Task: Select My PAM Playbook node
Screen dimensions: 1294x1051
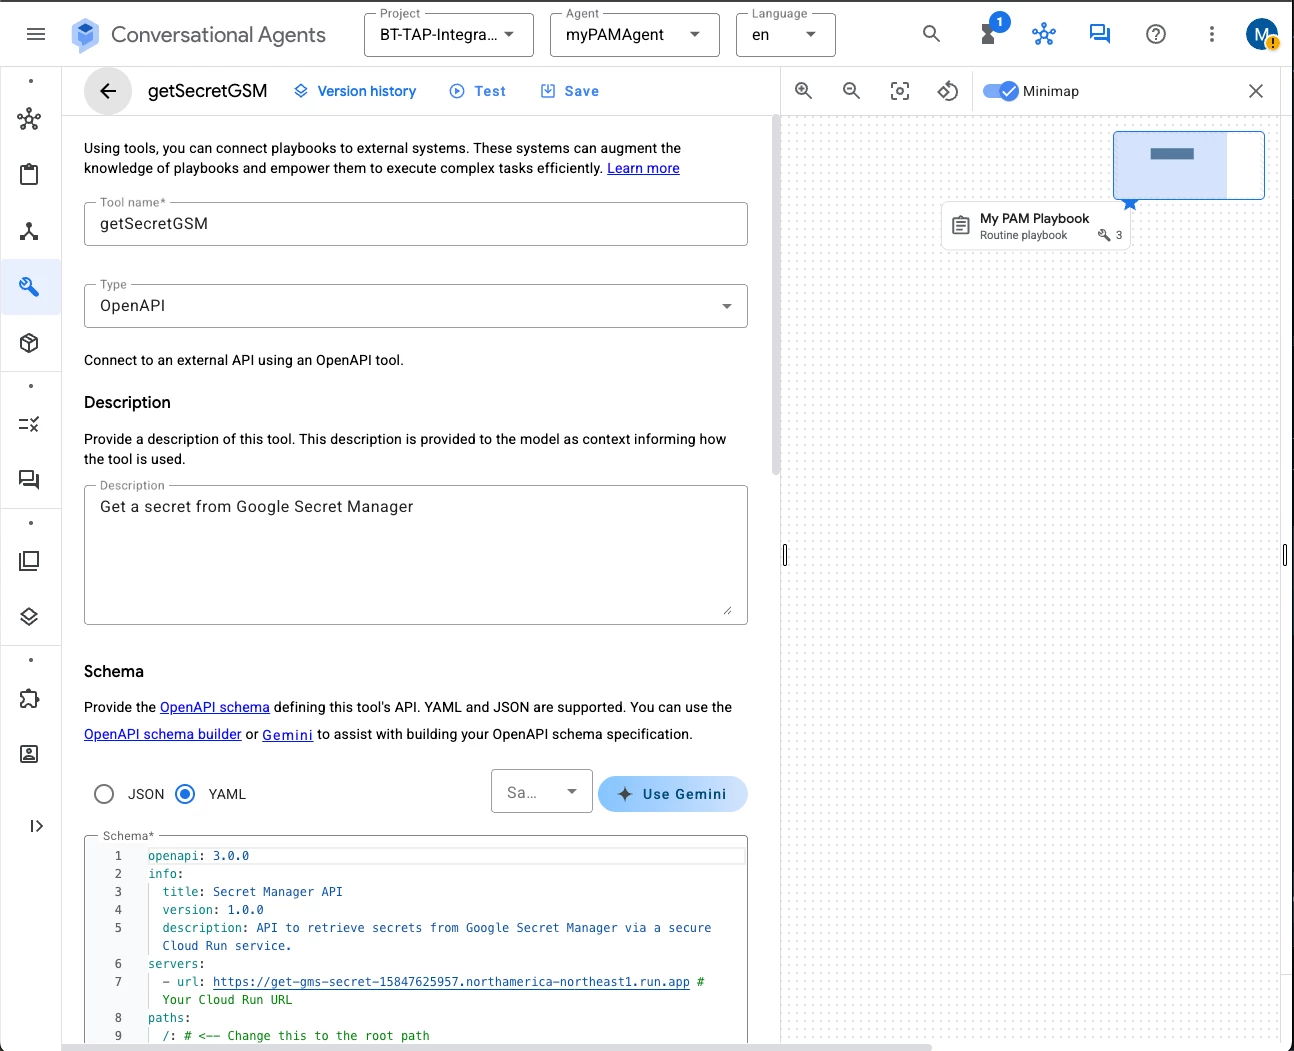Action: (x=1035, y=226)
